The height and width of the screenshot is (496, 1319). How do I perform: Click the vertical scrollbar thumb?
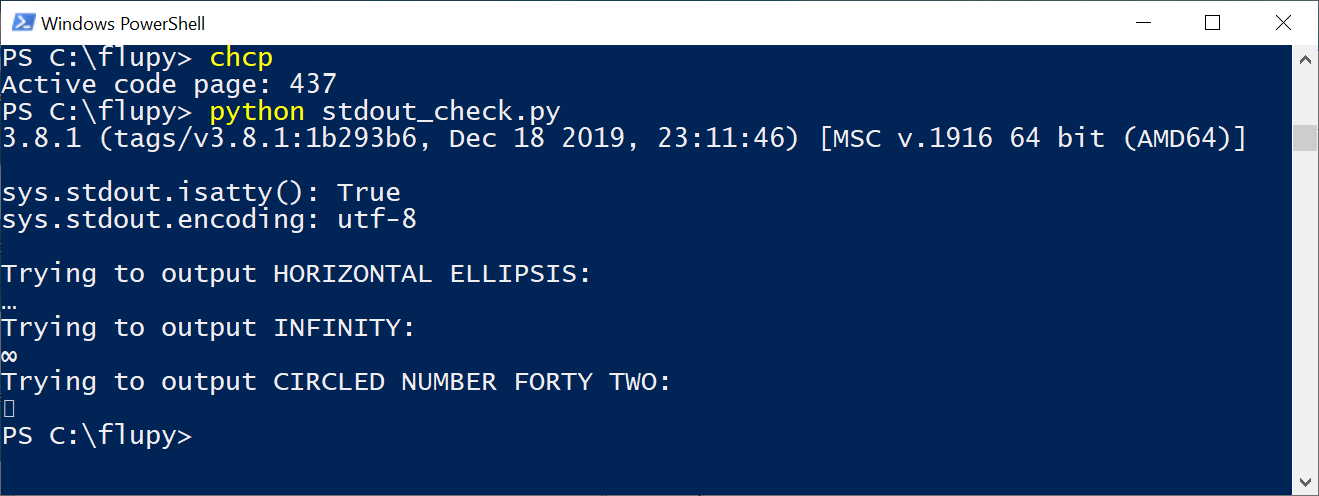pyautogui.click(x=1305, y=137)
